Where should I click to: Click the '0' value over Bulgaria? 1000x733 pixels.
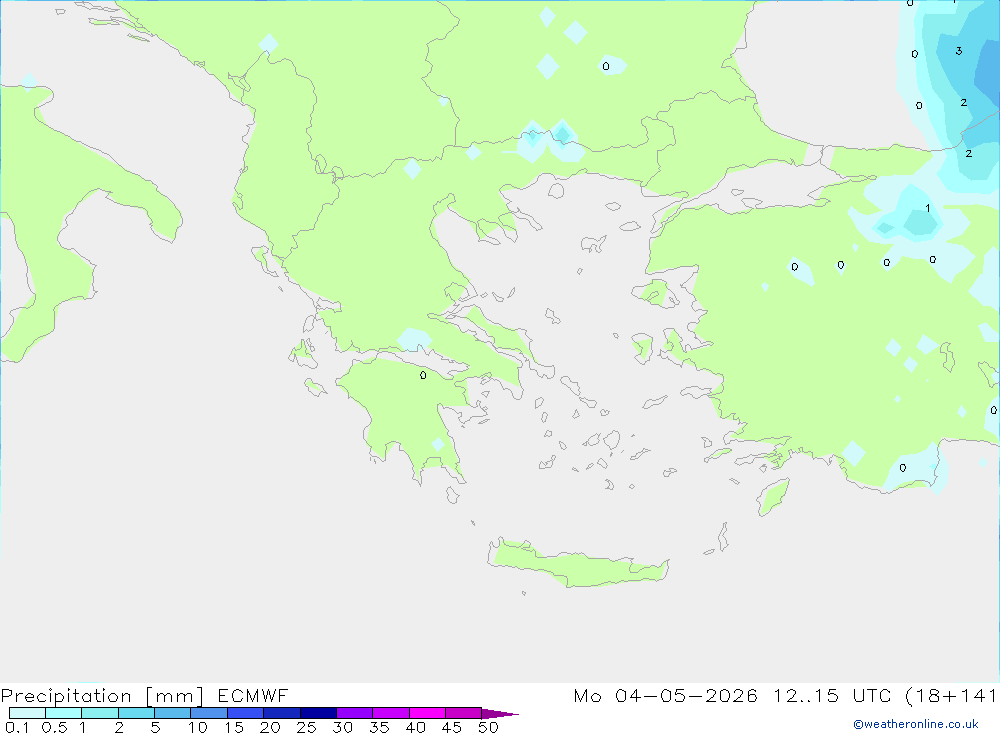click(x=606, y=66)
